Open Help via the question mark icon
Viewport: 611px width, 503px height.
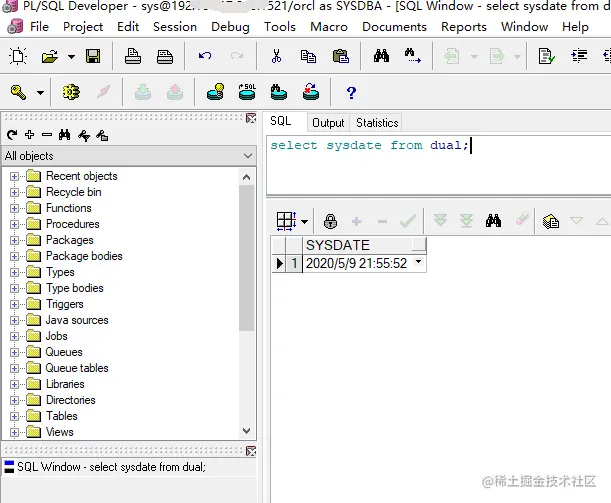pyautogui.click(x=351, y=93)
